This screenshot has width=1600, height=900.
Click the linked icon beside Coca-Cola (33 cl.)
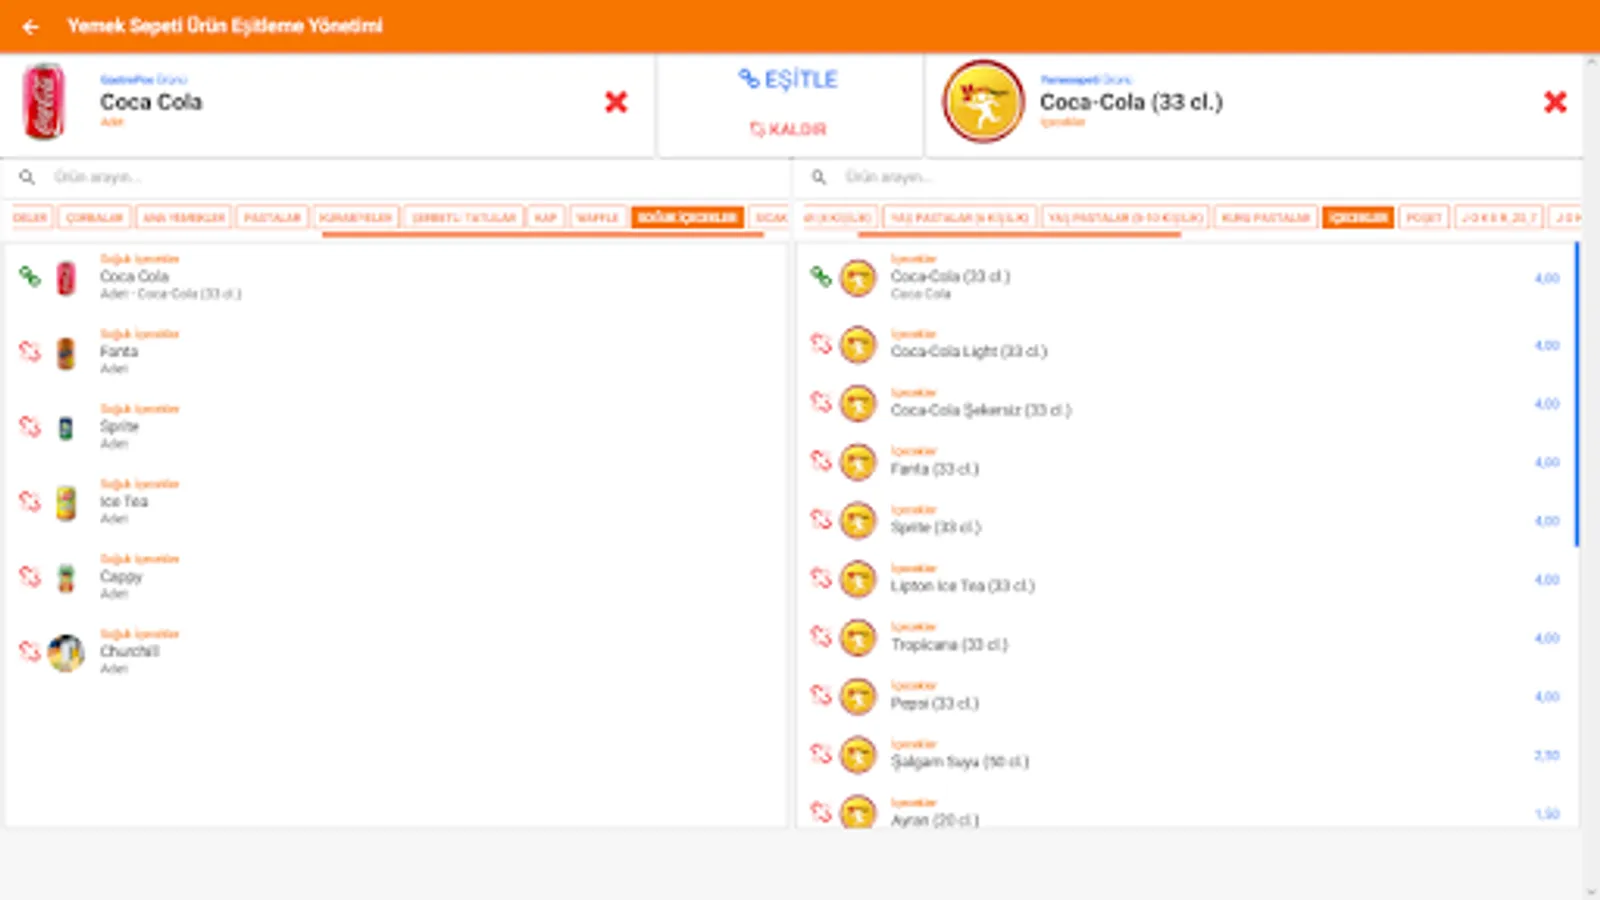(x=821, y=277)
